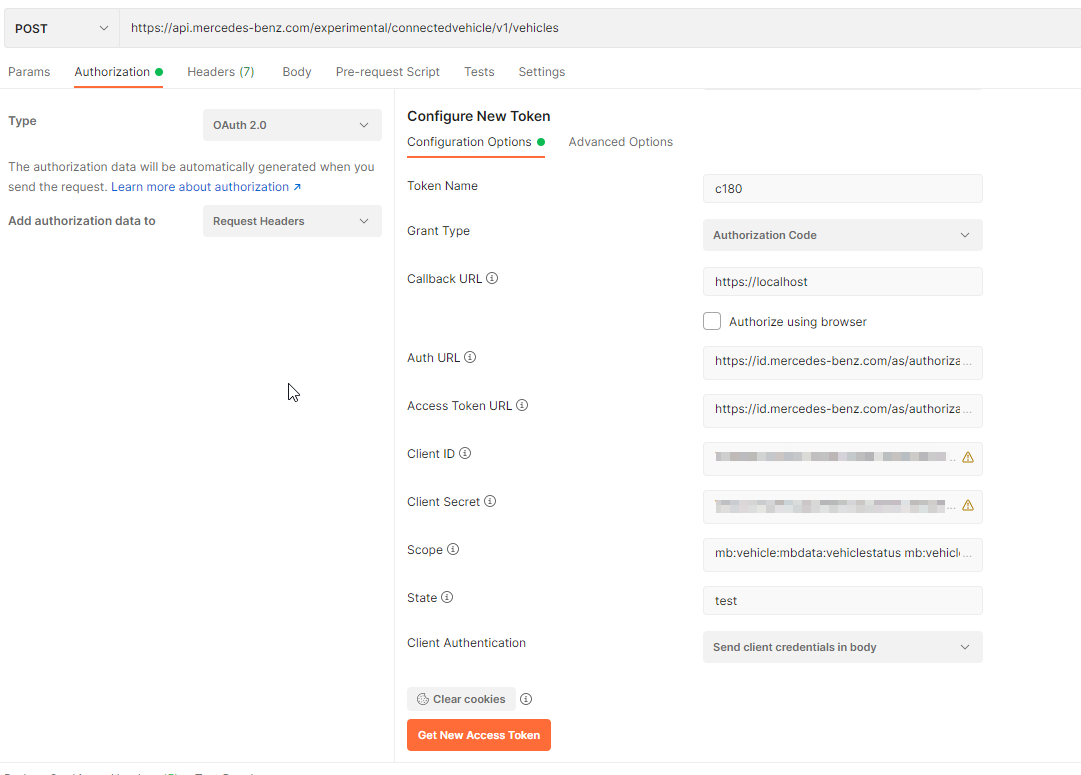
Task: Click the Token Name field c180
Action: pyautogui.click(x=842, y=189)
